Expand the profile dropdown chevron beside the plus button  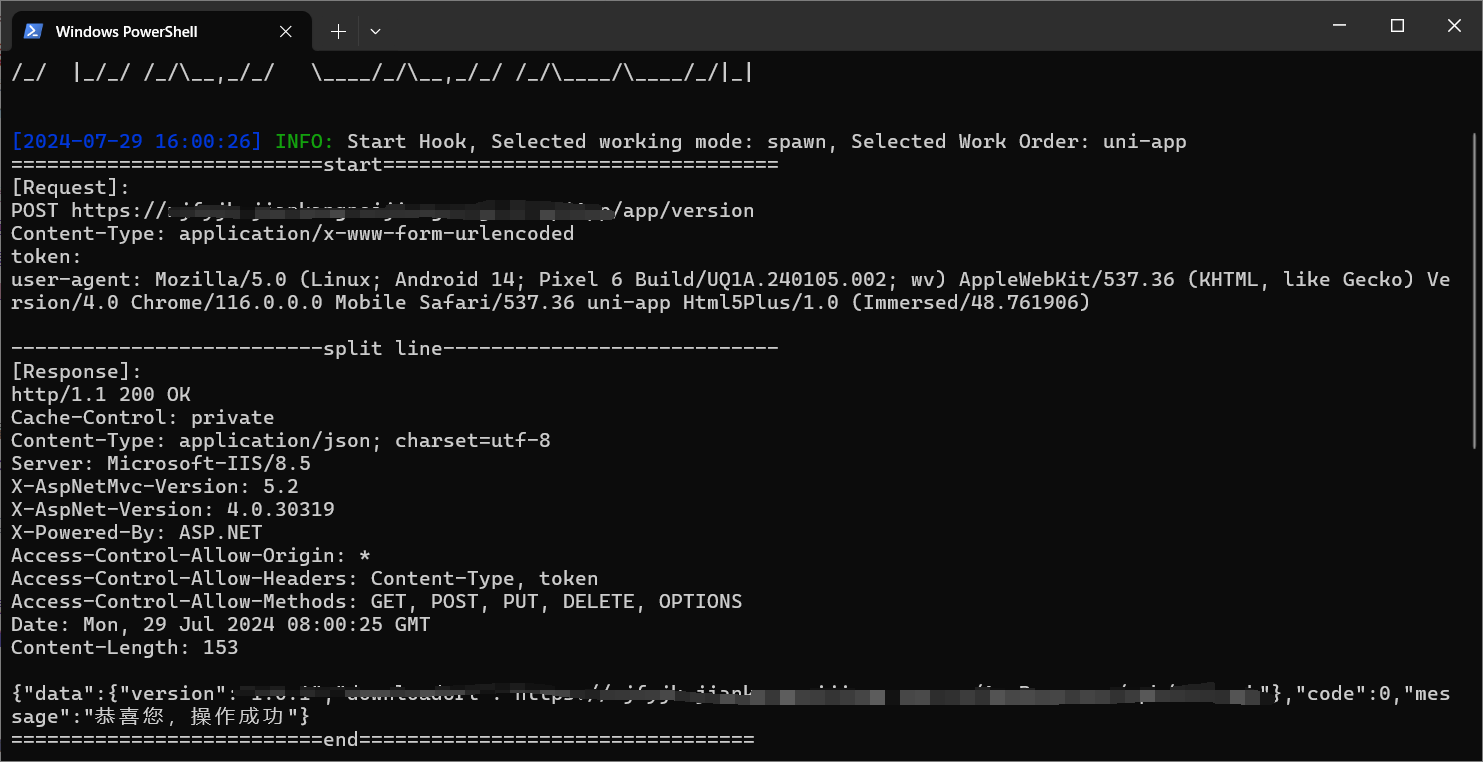pos(375,31)
